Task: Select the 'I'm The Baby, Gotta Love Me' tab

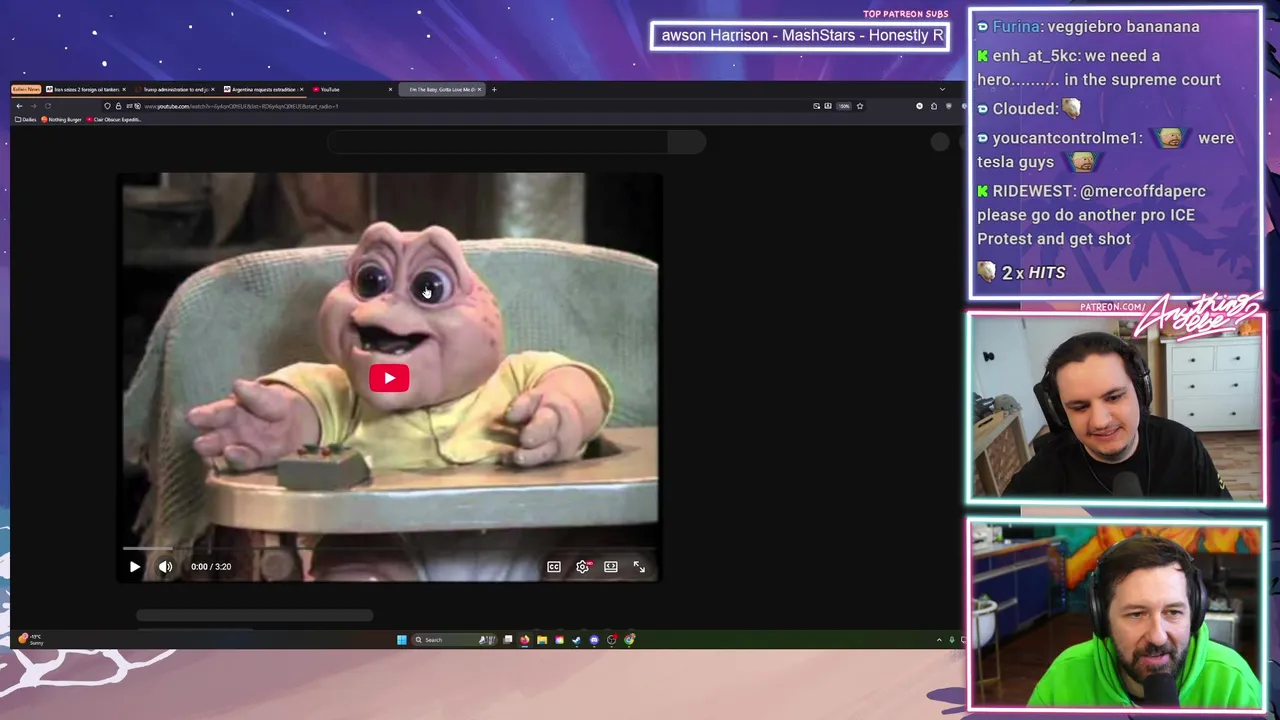Action: click(440, 89)
